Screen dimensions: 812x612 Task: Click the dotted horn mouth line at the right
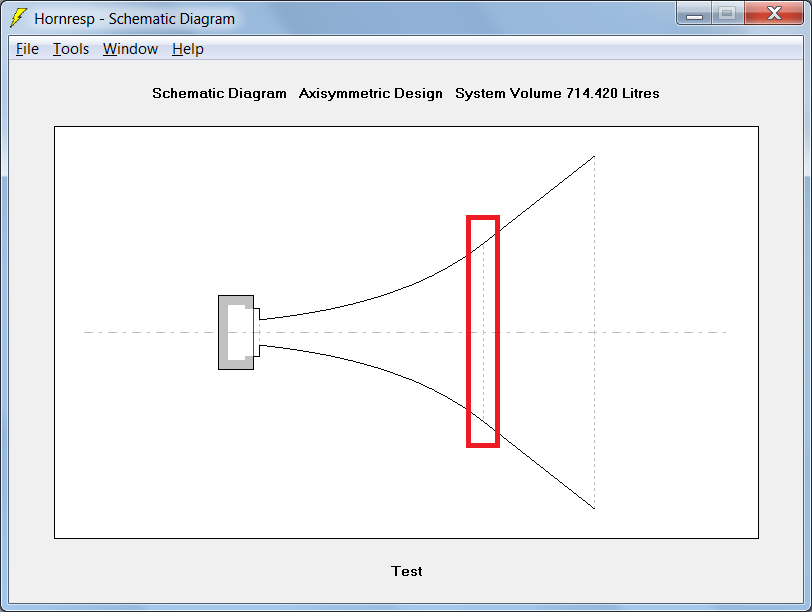(x=594, y=332)
